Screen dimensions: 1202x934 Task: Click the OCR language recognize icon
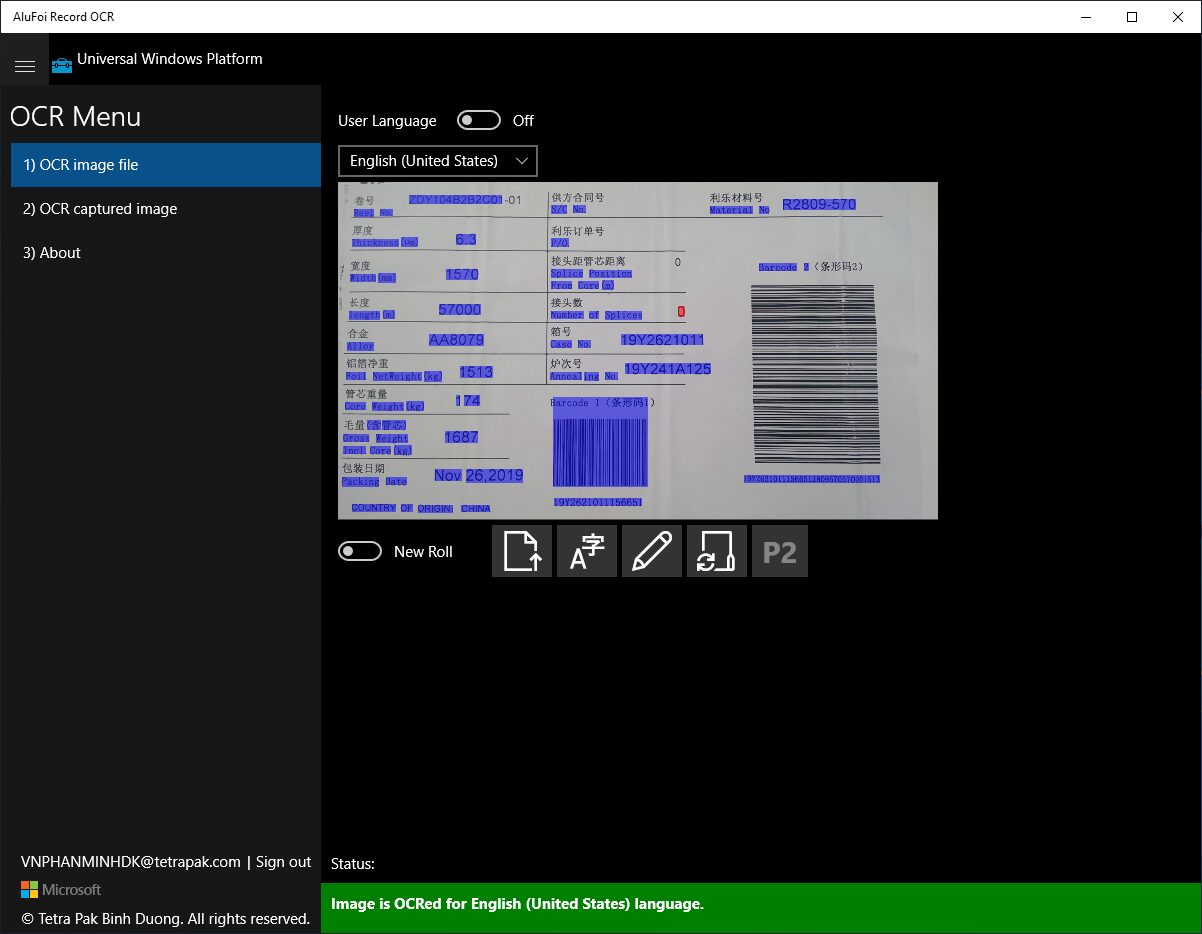587,551
